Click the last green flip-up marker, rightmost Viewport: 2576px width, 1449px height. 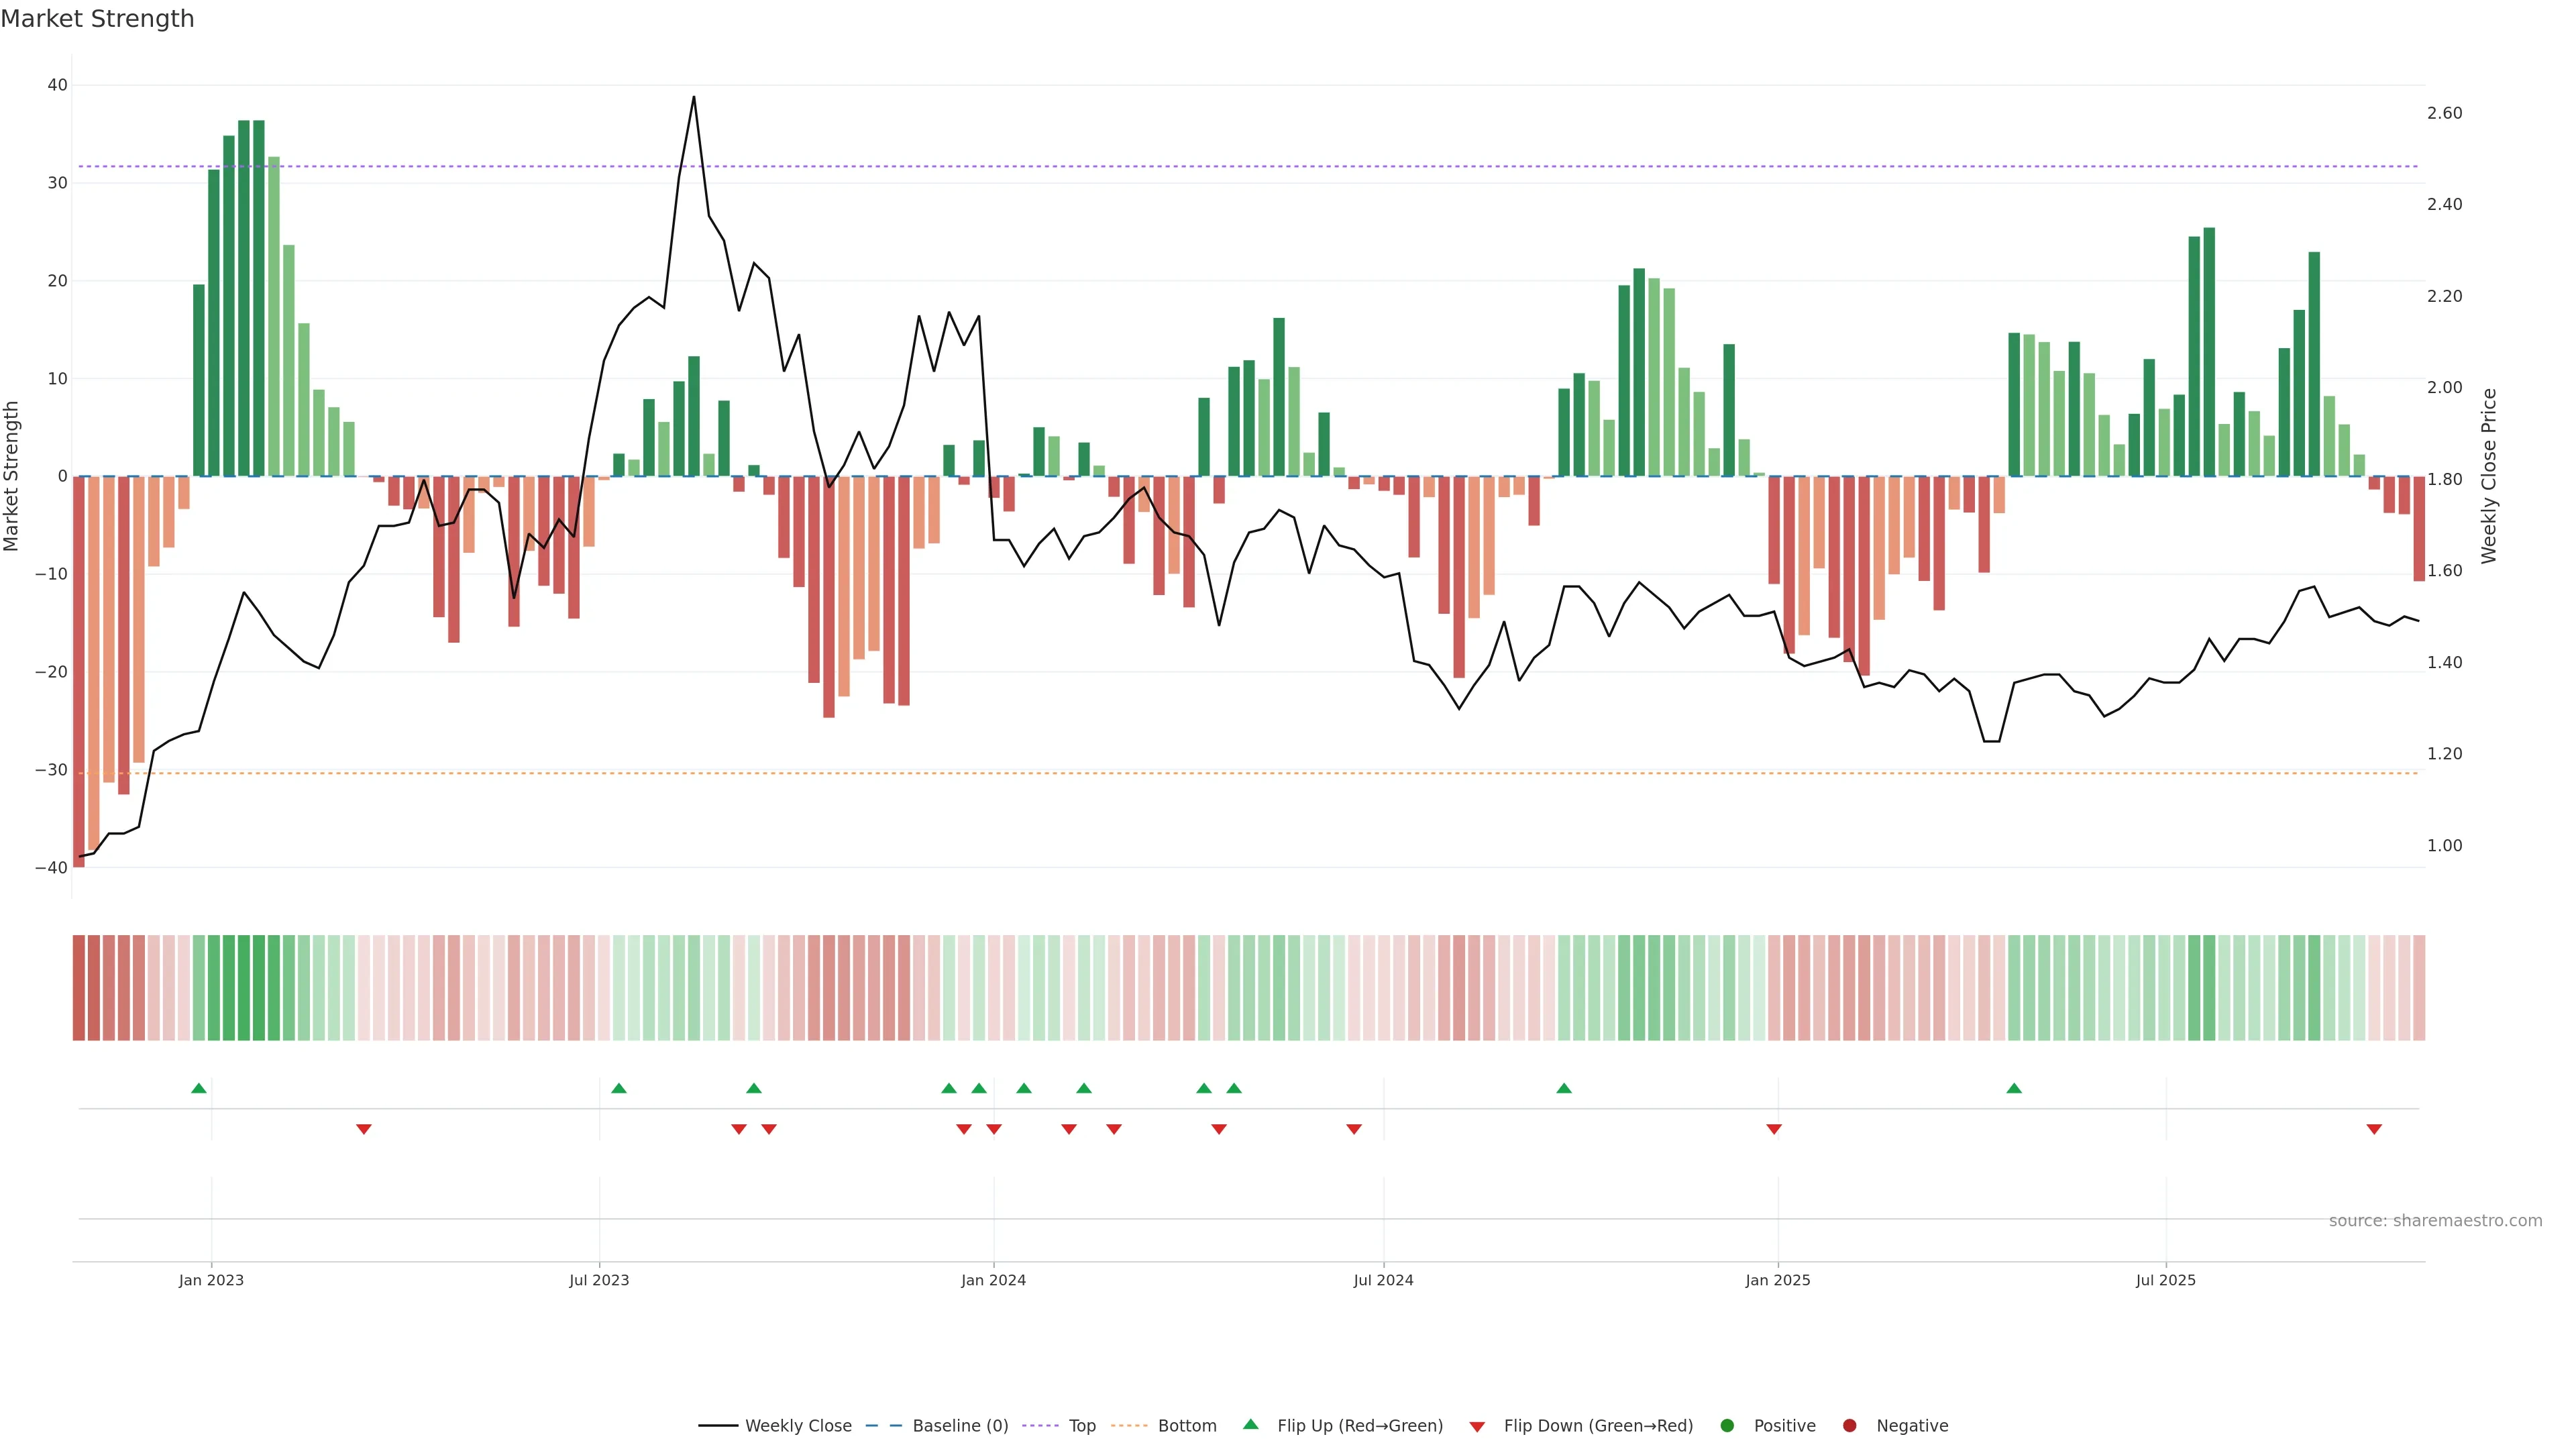[2014, 1088]
